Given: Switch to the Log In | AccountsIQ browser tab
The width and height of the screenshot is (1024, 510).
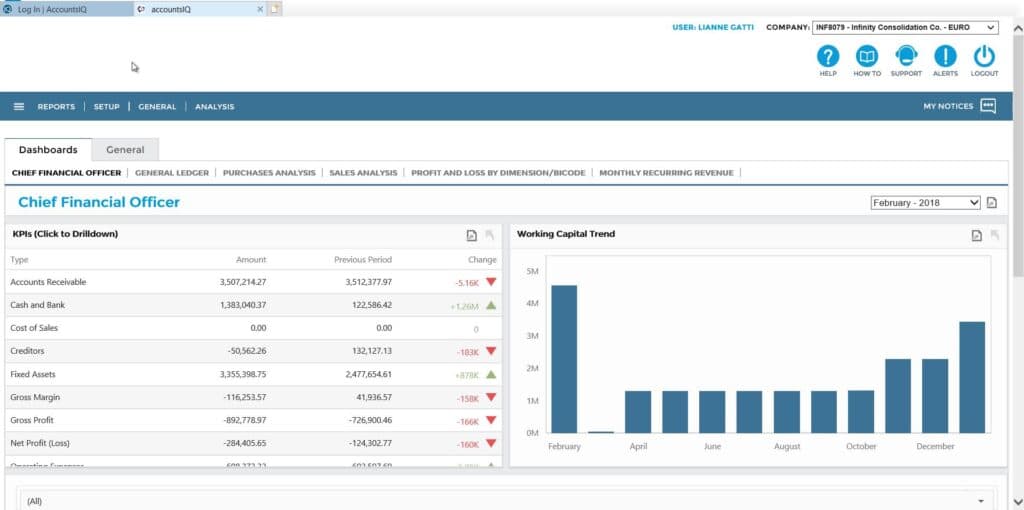Looking at the screenshot, I should tap(67, 9).
